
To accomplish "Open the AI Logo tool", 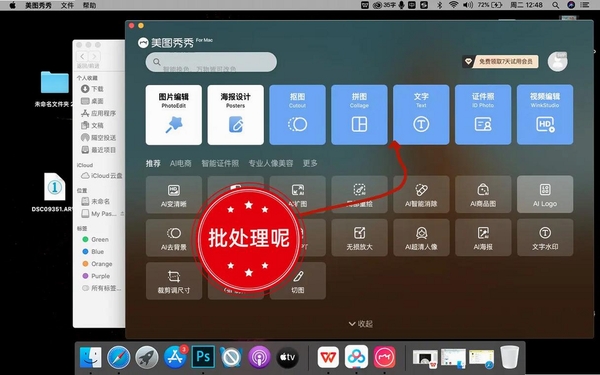I will click(545, 195).
